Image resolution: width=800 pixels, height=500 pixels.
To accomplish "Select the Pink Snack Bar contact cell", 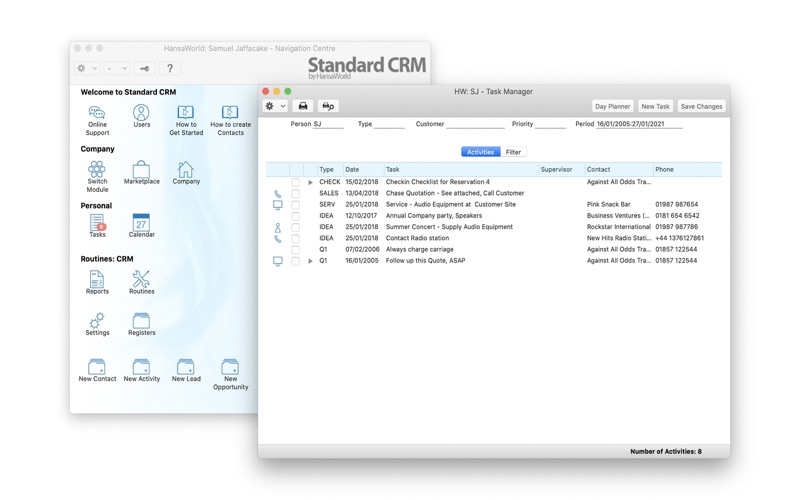I will pyautogui.click(x=608, y=205).
